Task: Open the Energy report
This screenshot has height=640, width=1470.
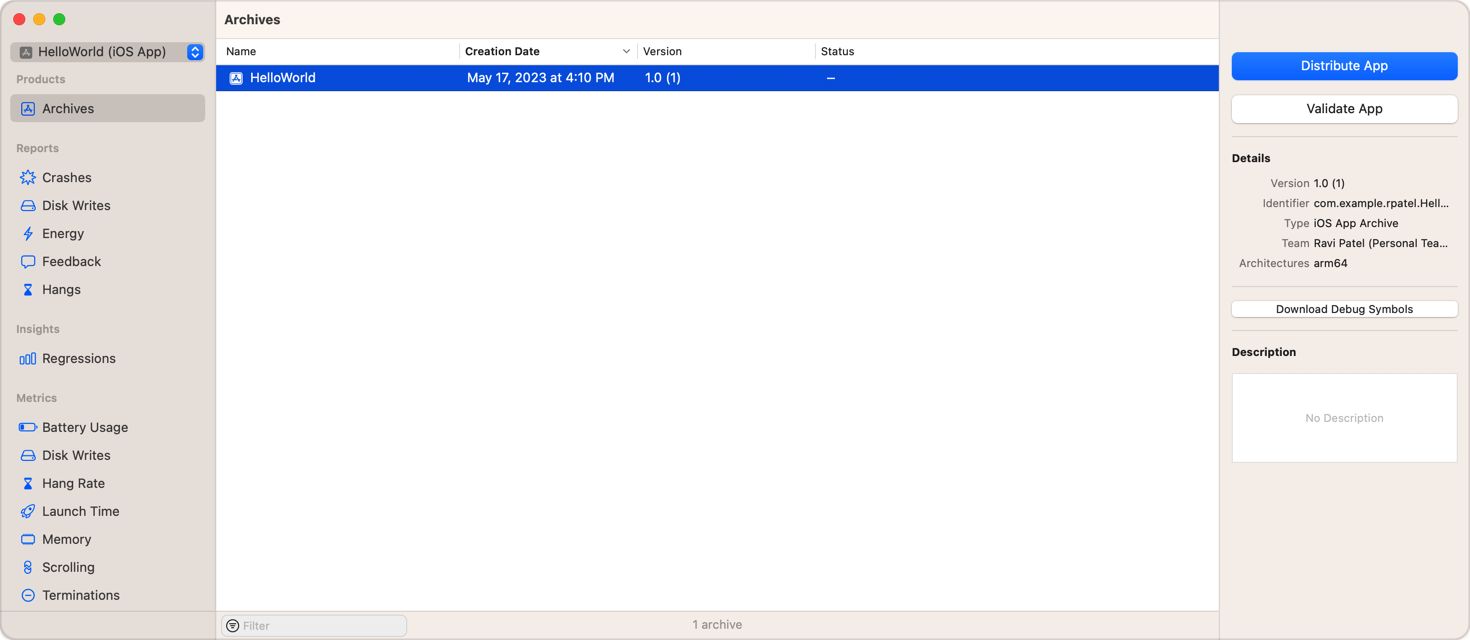Action: [108, 233]
